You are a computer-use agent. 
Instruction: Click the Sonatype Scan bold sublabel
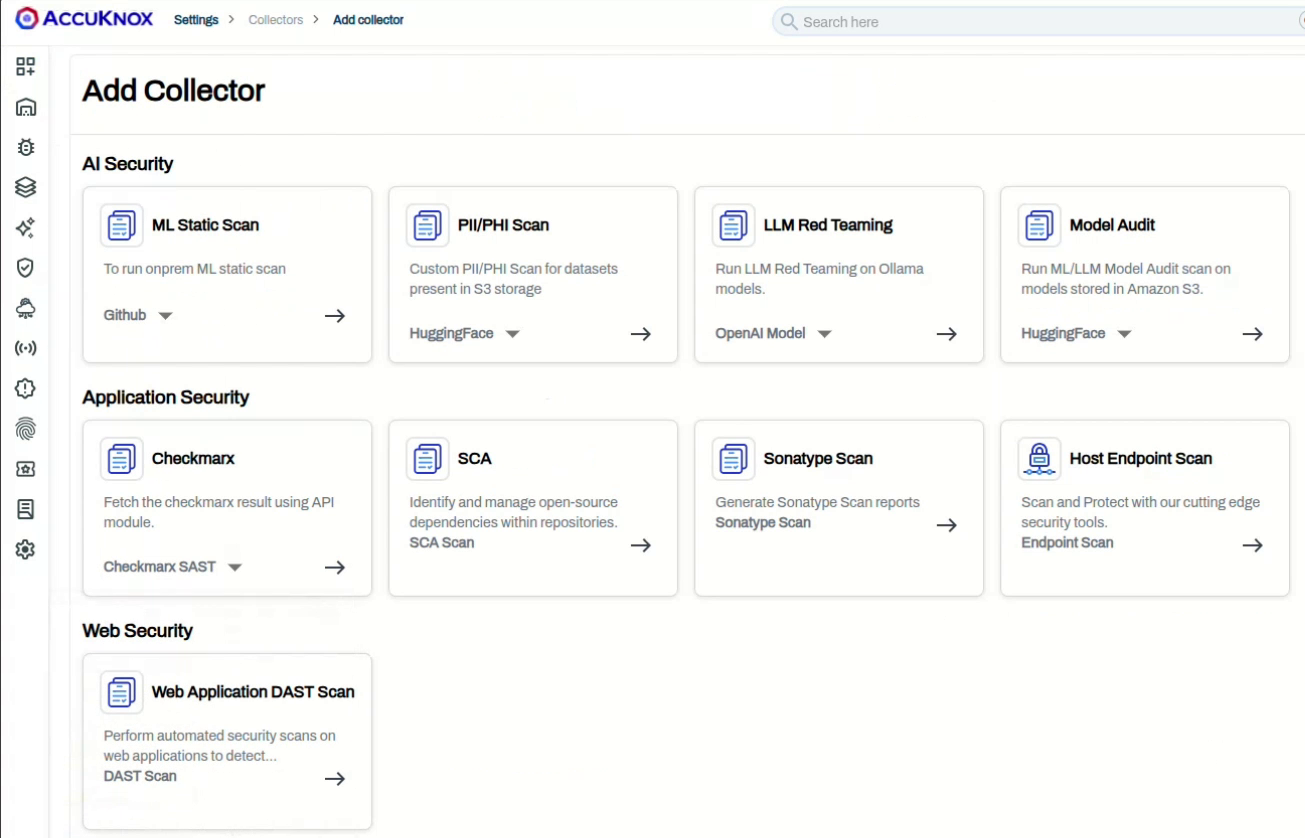click(x=763, y=523)
